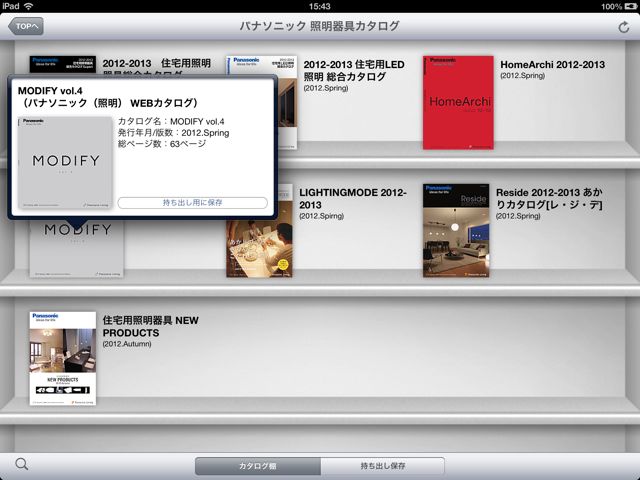Image resolution: width=640 pixels, height=480 pixels.
Task: Select the 2012-2013 住宅用LED照明 総合カタログ title
Action: 354,71
